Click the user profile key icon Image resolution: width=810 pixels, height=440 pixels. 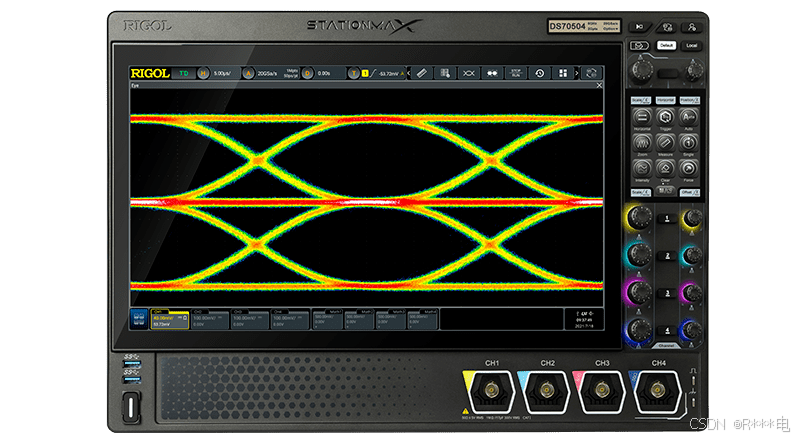point(692,27)
